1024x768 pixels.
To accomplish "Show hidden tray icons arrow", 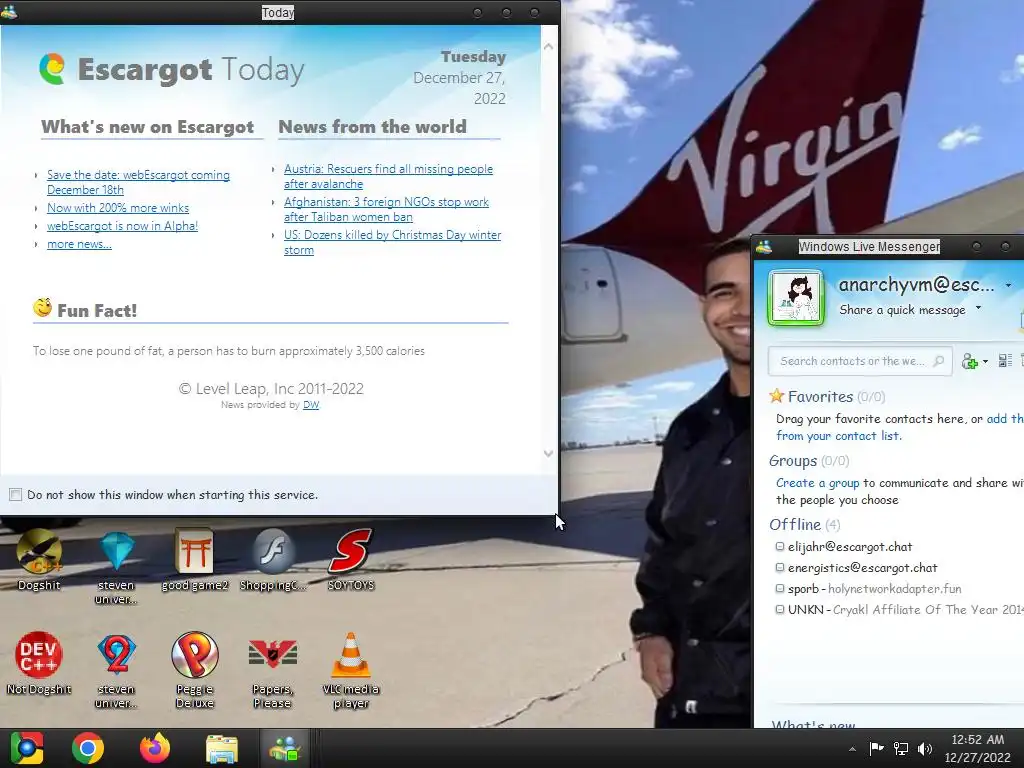I will 852,749.
